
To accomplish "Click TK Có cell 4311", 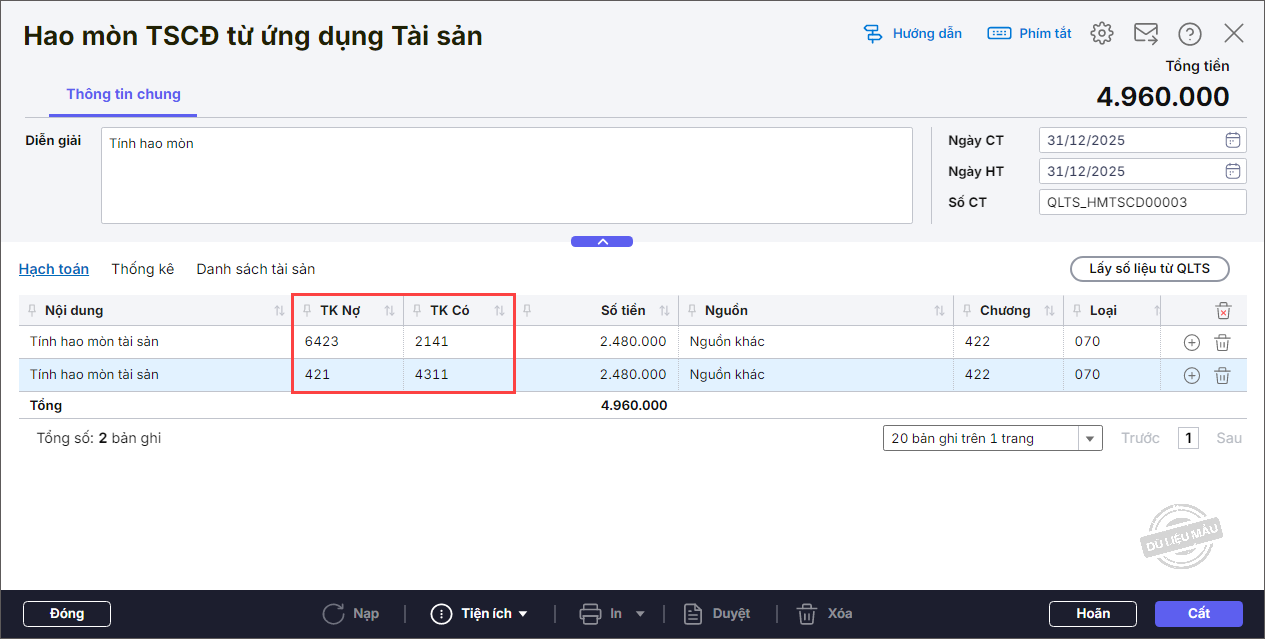I will click(458, 375).
